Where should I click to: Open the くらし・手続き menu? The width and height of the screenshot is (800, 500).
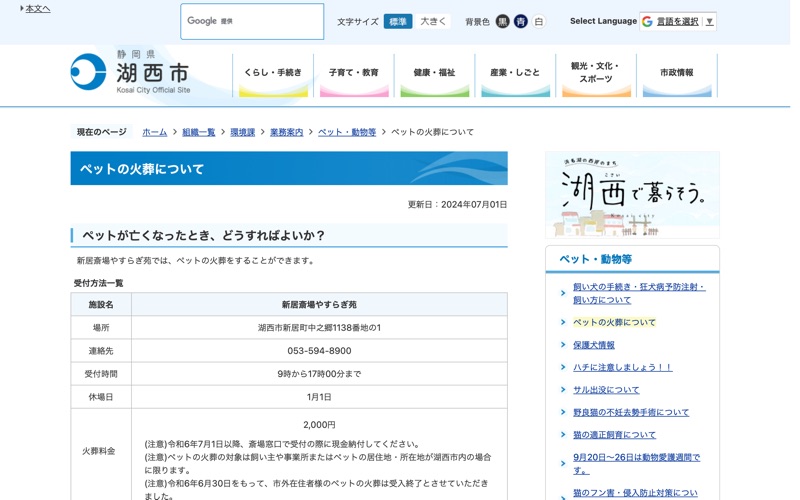point(273,75)
